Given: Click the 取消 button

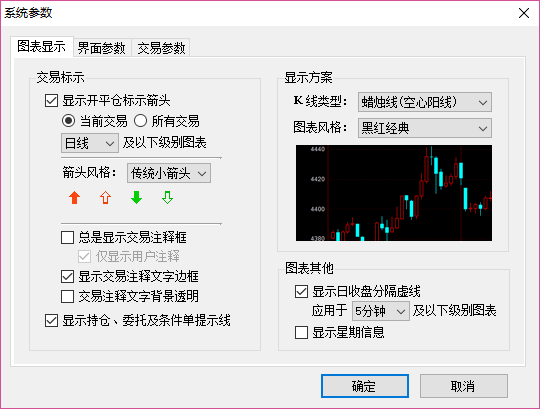Looking at the screenshot, I should (x=464, y=386).
